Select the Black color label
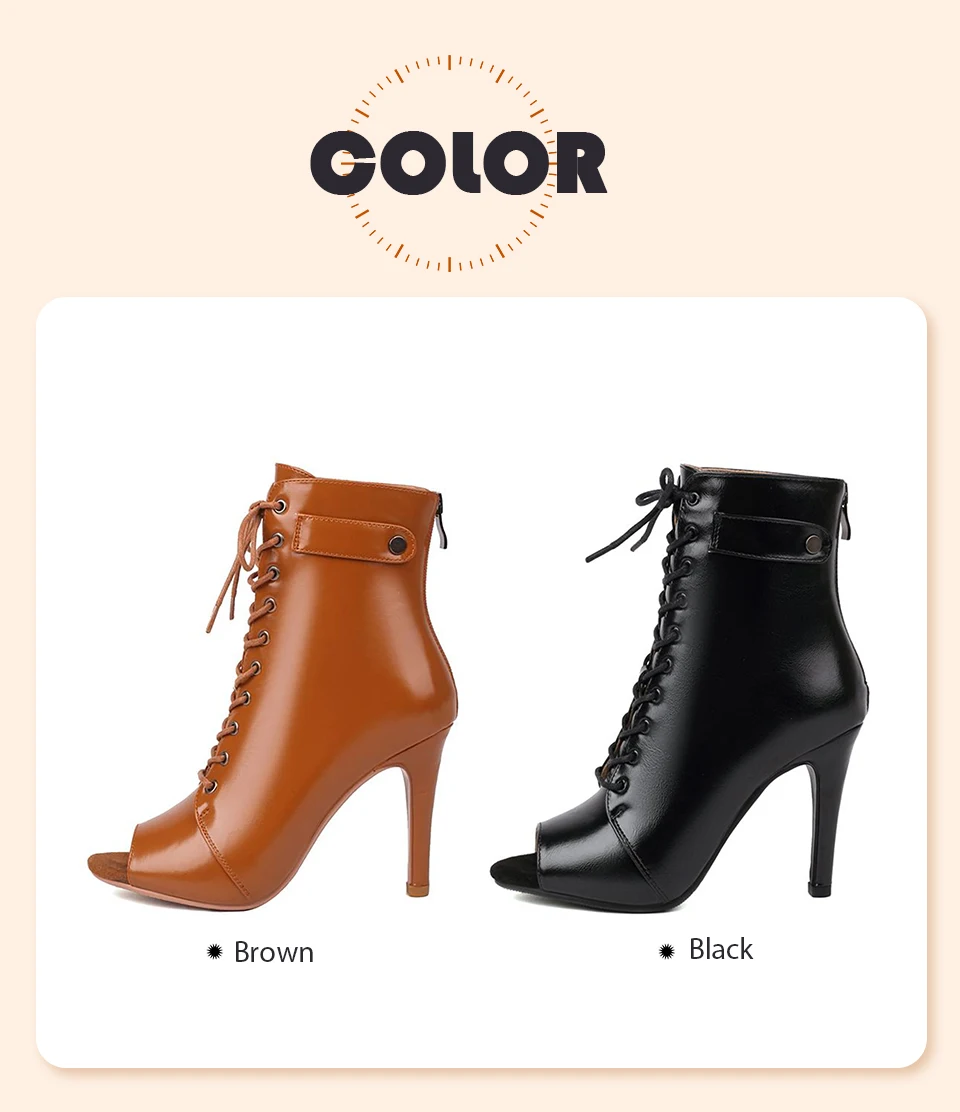 (x=720, y=950)
